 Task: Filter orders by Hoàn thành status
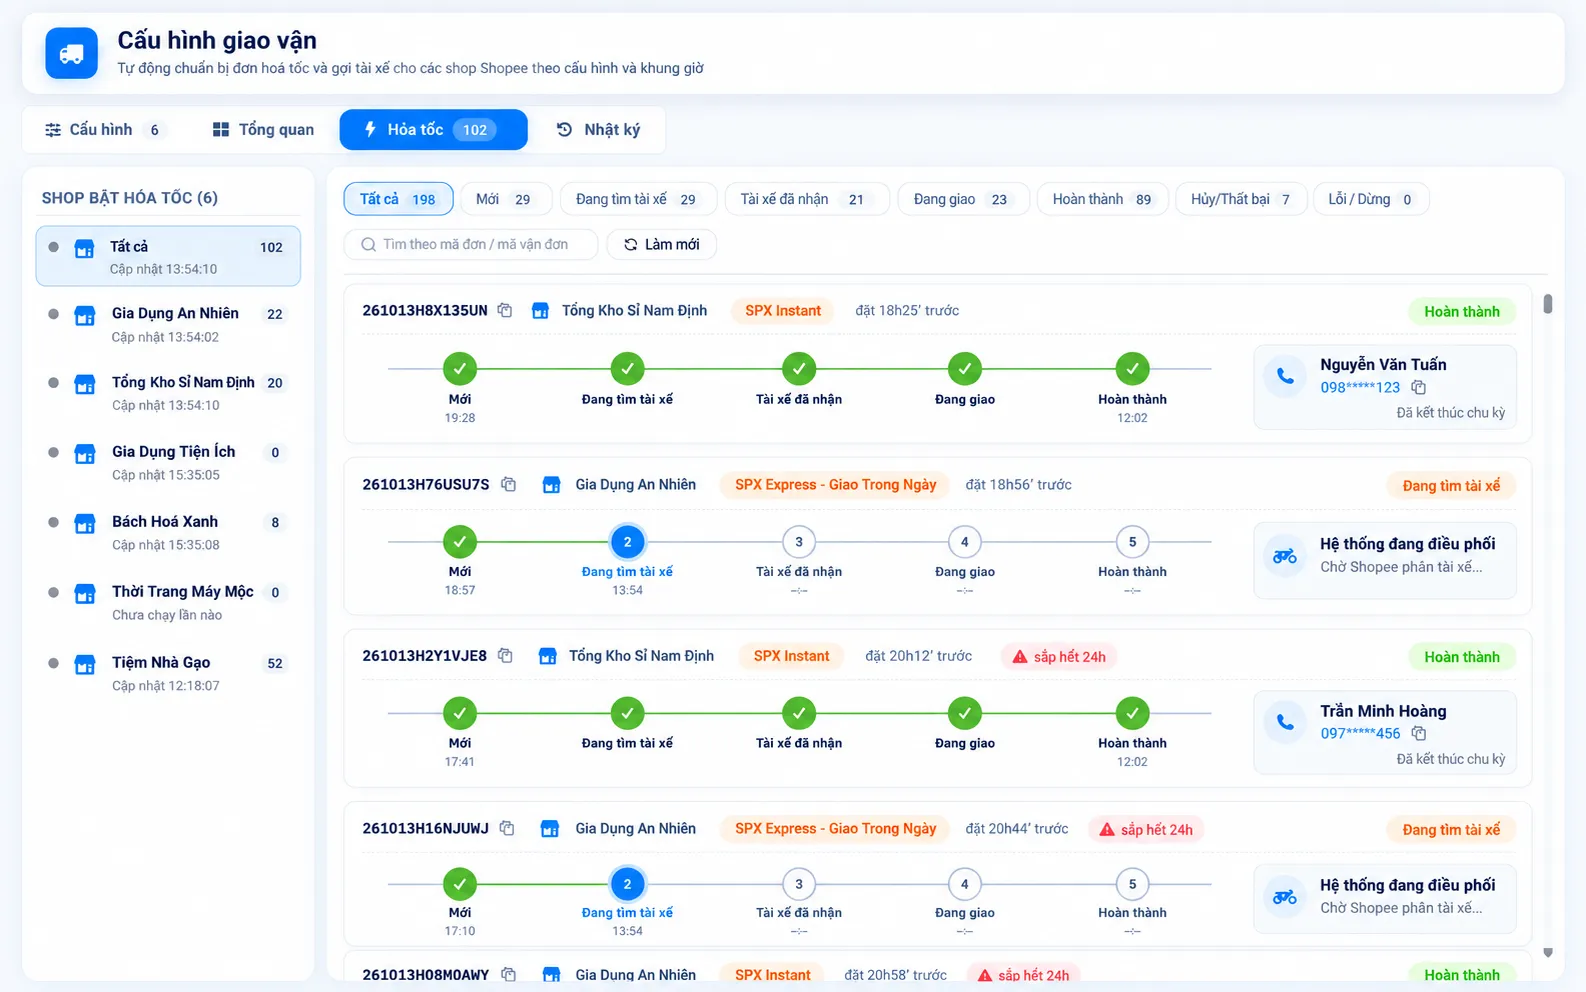[x=1102, y=199]
